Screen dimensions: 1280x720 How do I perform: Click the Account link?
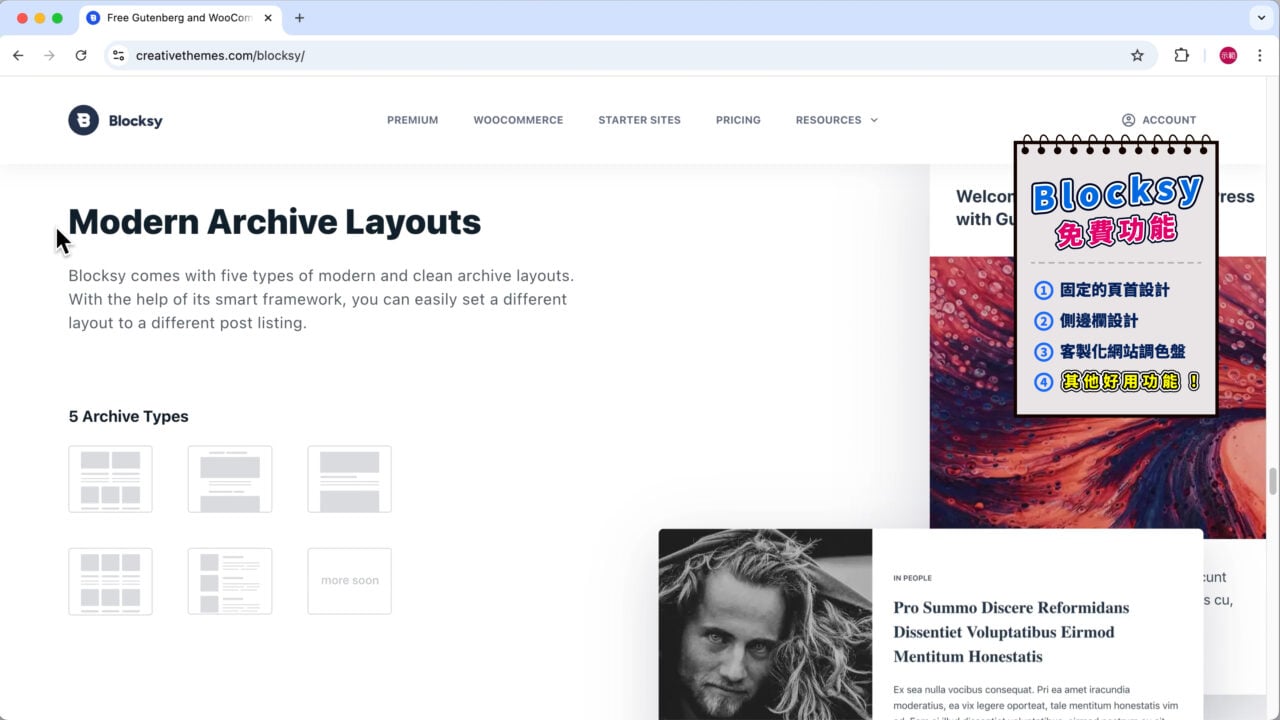pyautogui.click(x=1159, y=120)
